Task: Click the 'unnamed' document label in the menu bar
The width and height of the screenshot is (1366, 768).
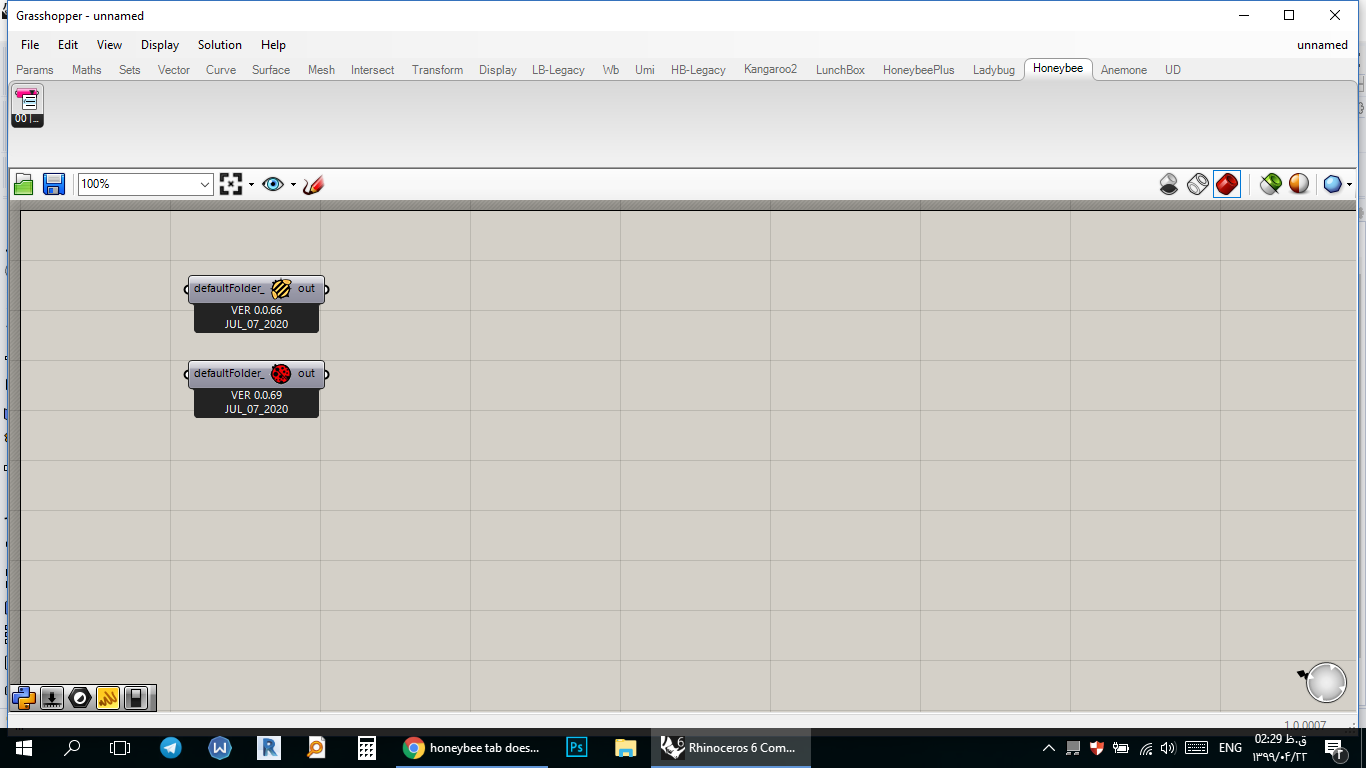Action: (1322, 45)
